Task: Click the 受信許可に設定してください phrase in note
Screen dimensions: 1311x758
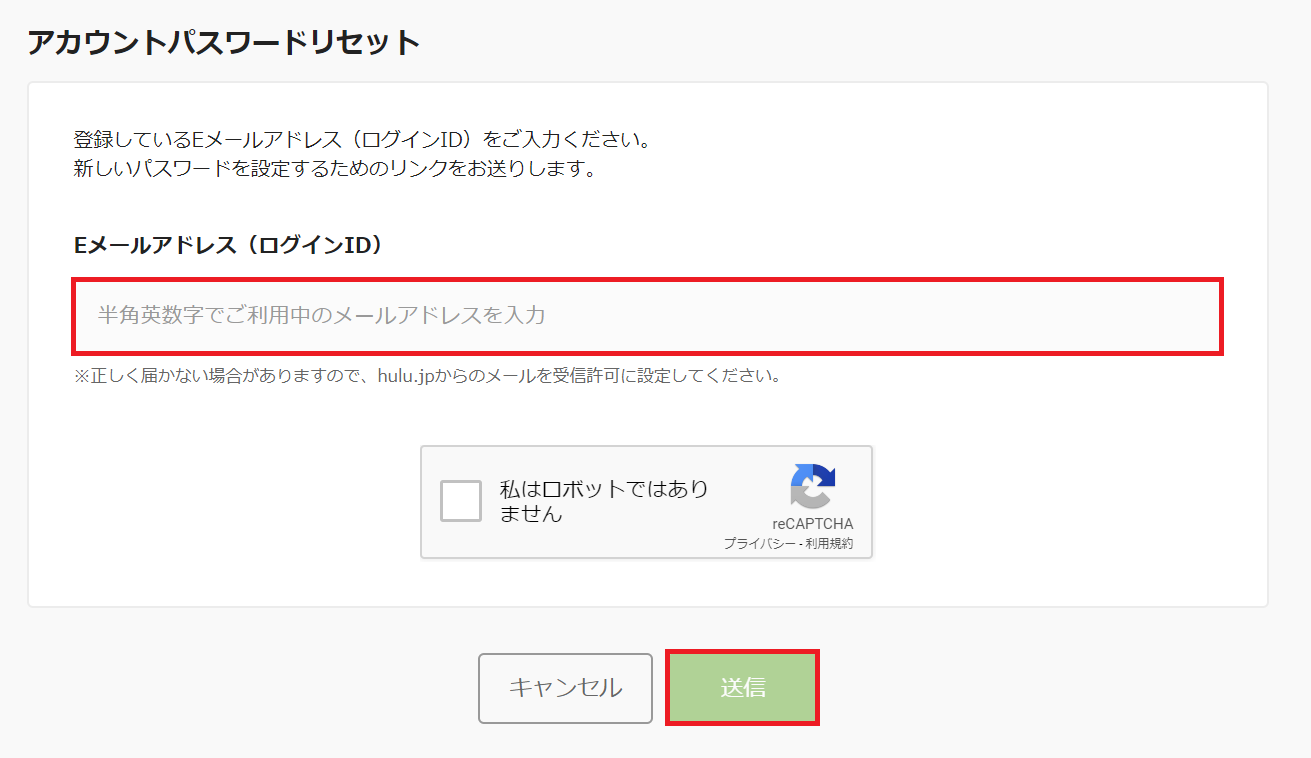Action: point(684,377)
